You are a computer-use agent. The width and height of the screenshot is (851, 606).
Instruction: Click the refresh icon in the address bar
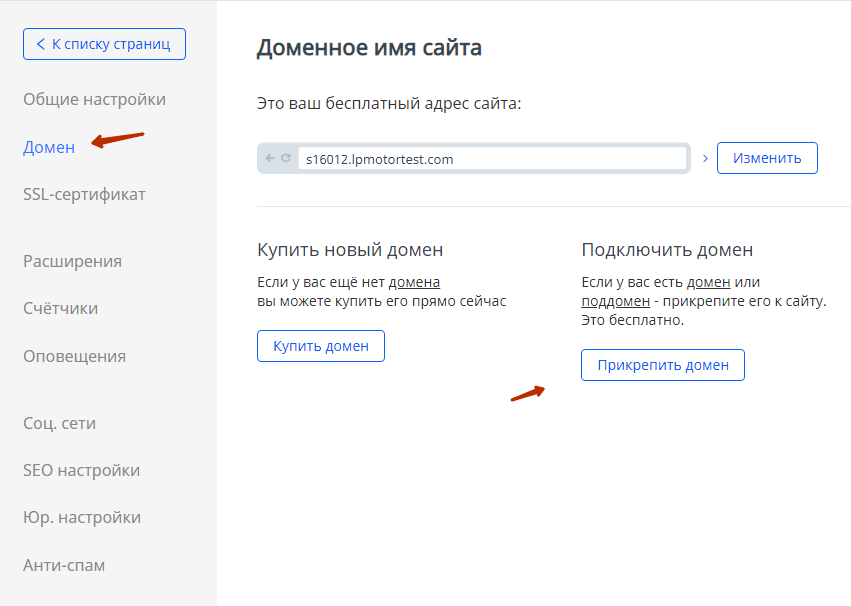tap(285, 158)
